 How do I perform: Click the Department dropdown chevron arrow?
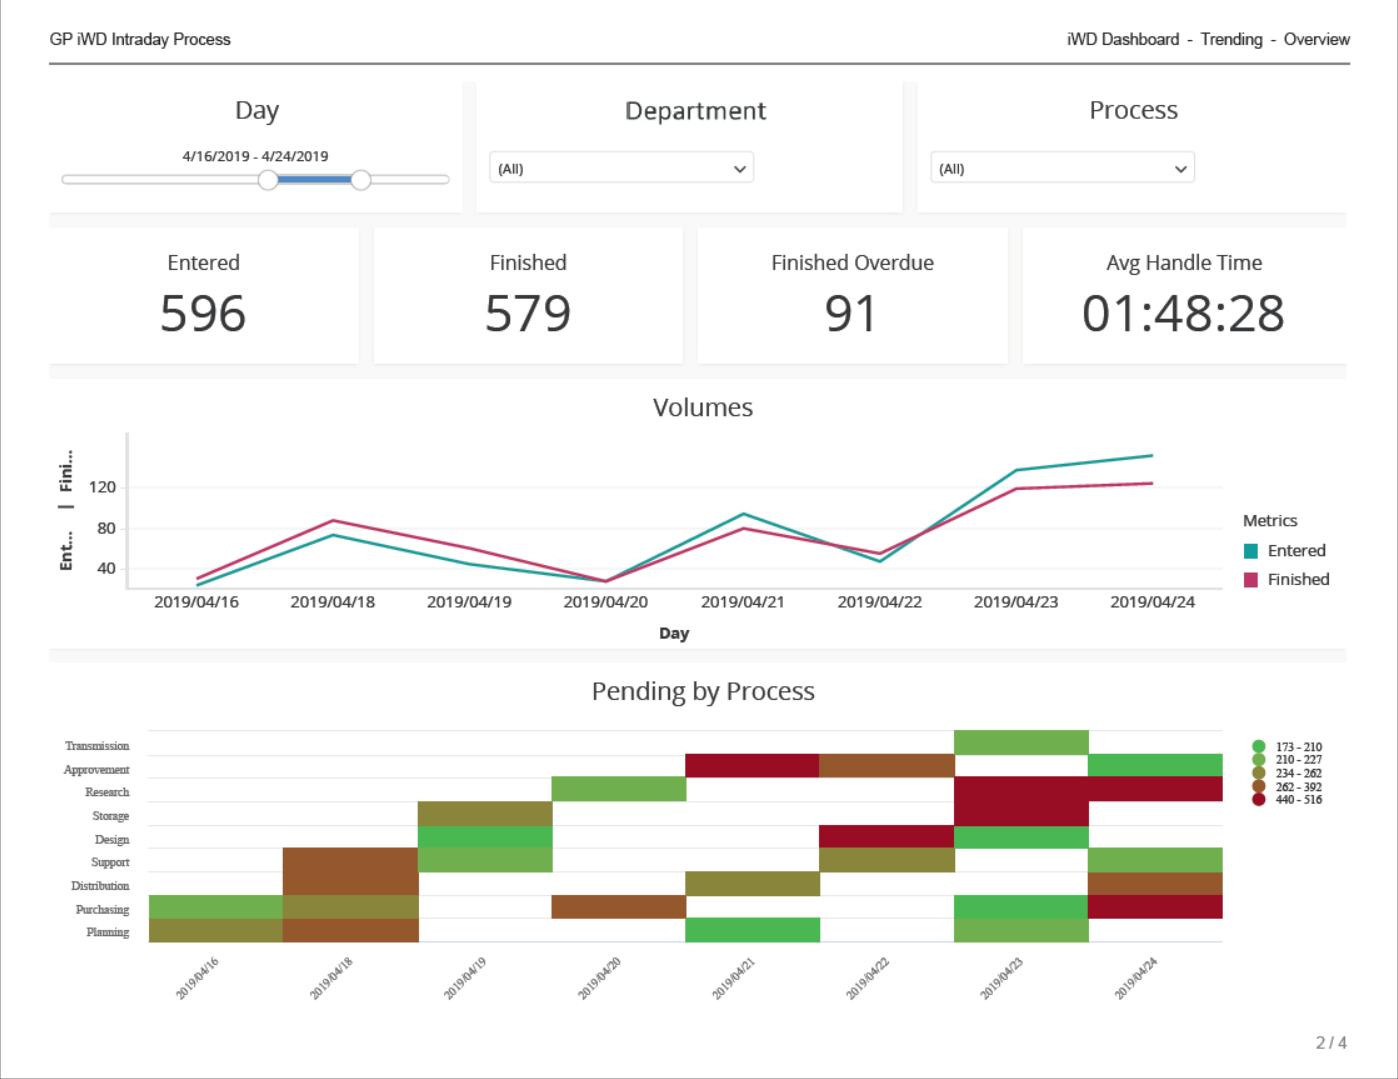(739, 169)
